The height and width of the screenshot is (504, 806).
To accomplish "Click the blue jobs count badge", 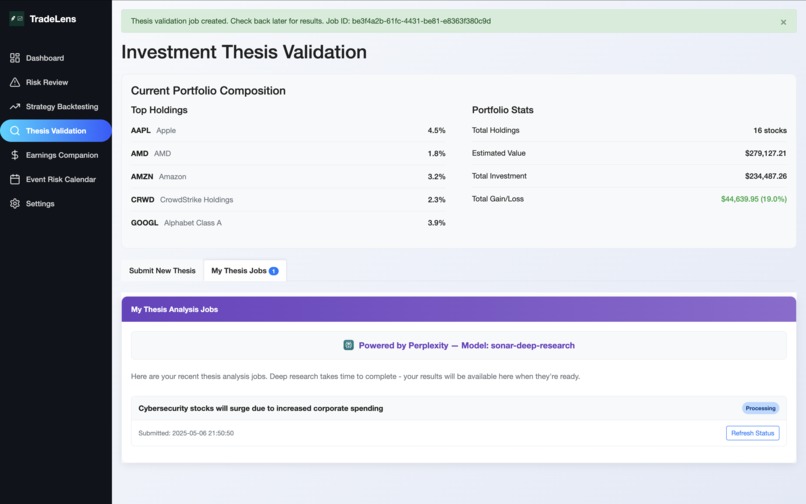I will pyautogui.click(x=274, y=271).
